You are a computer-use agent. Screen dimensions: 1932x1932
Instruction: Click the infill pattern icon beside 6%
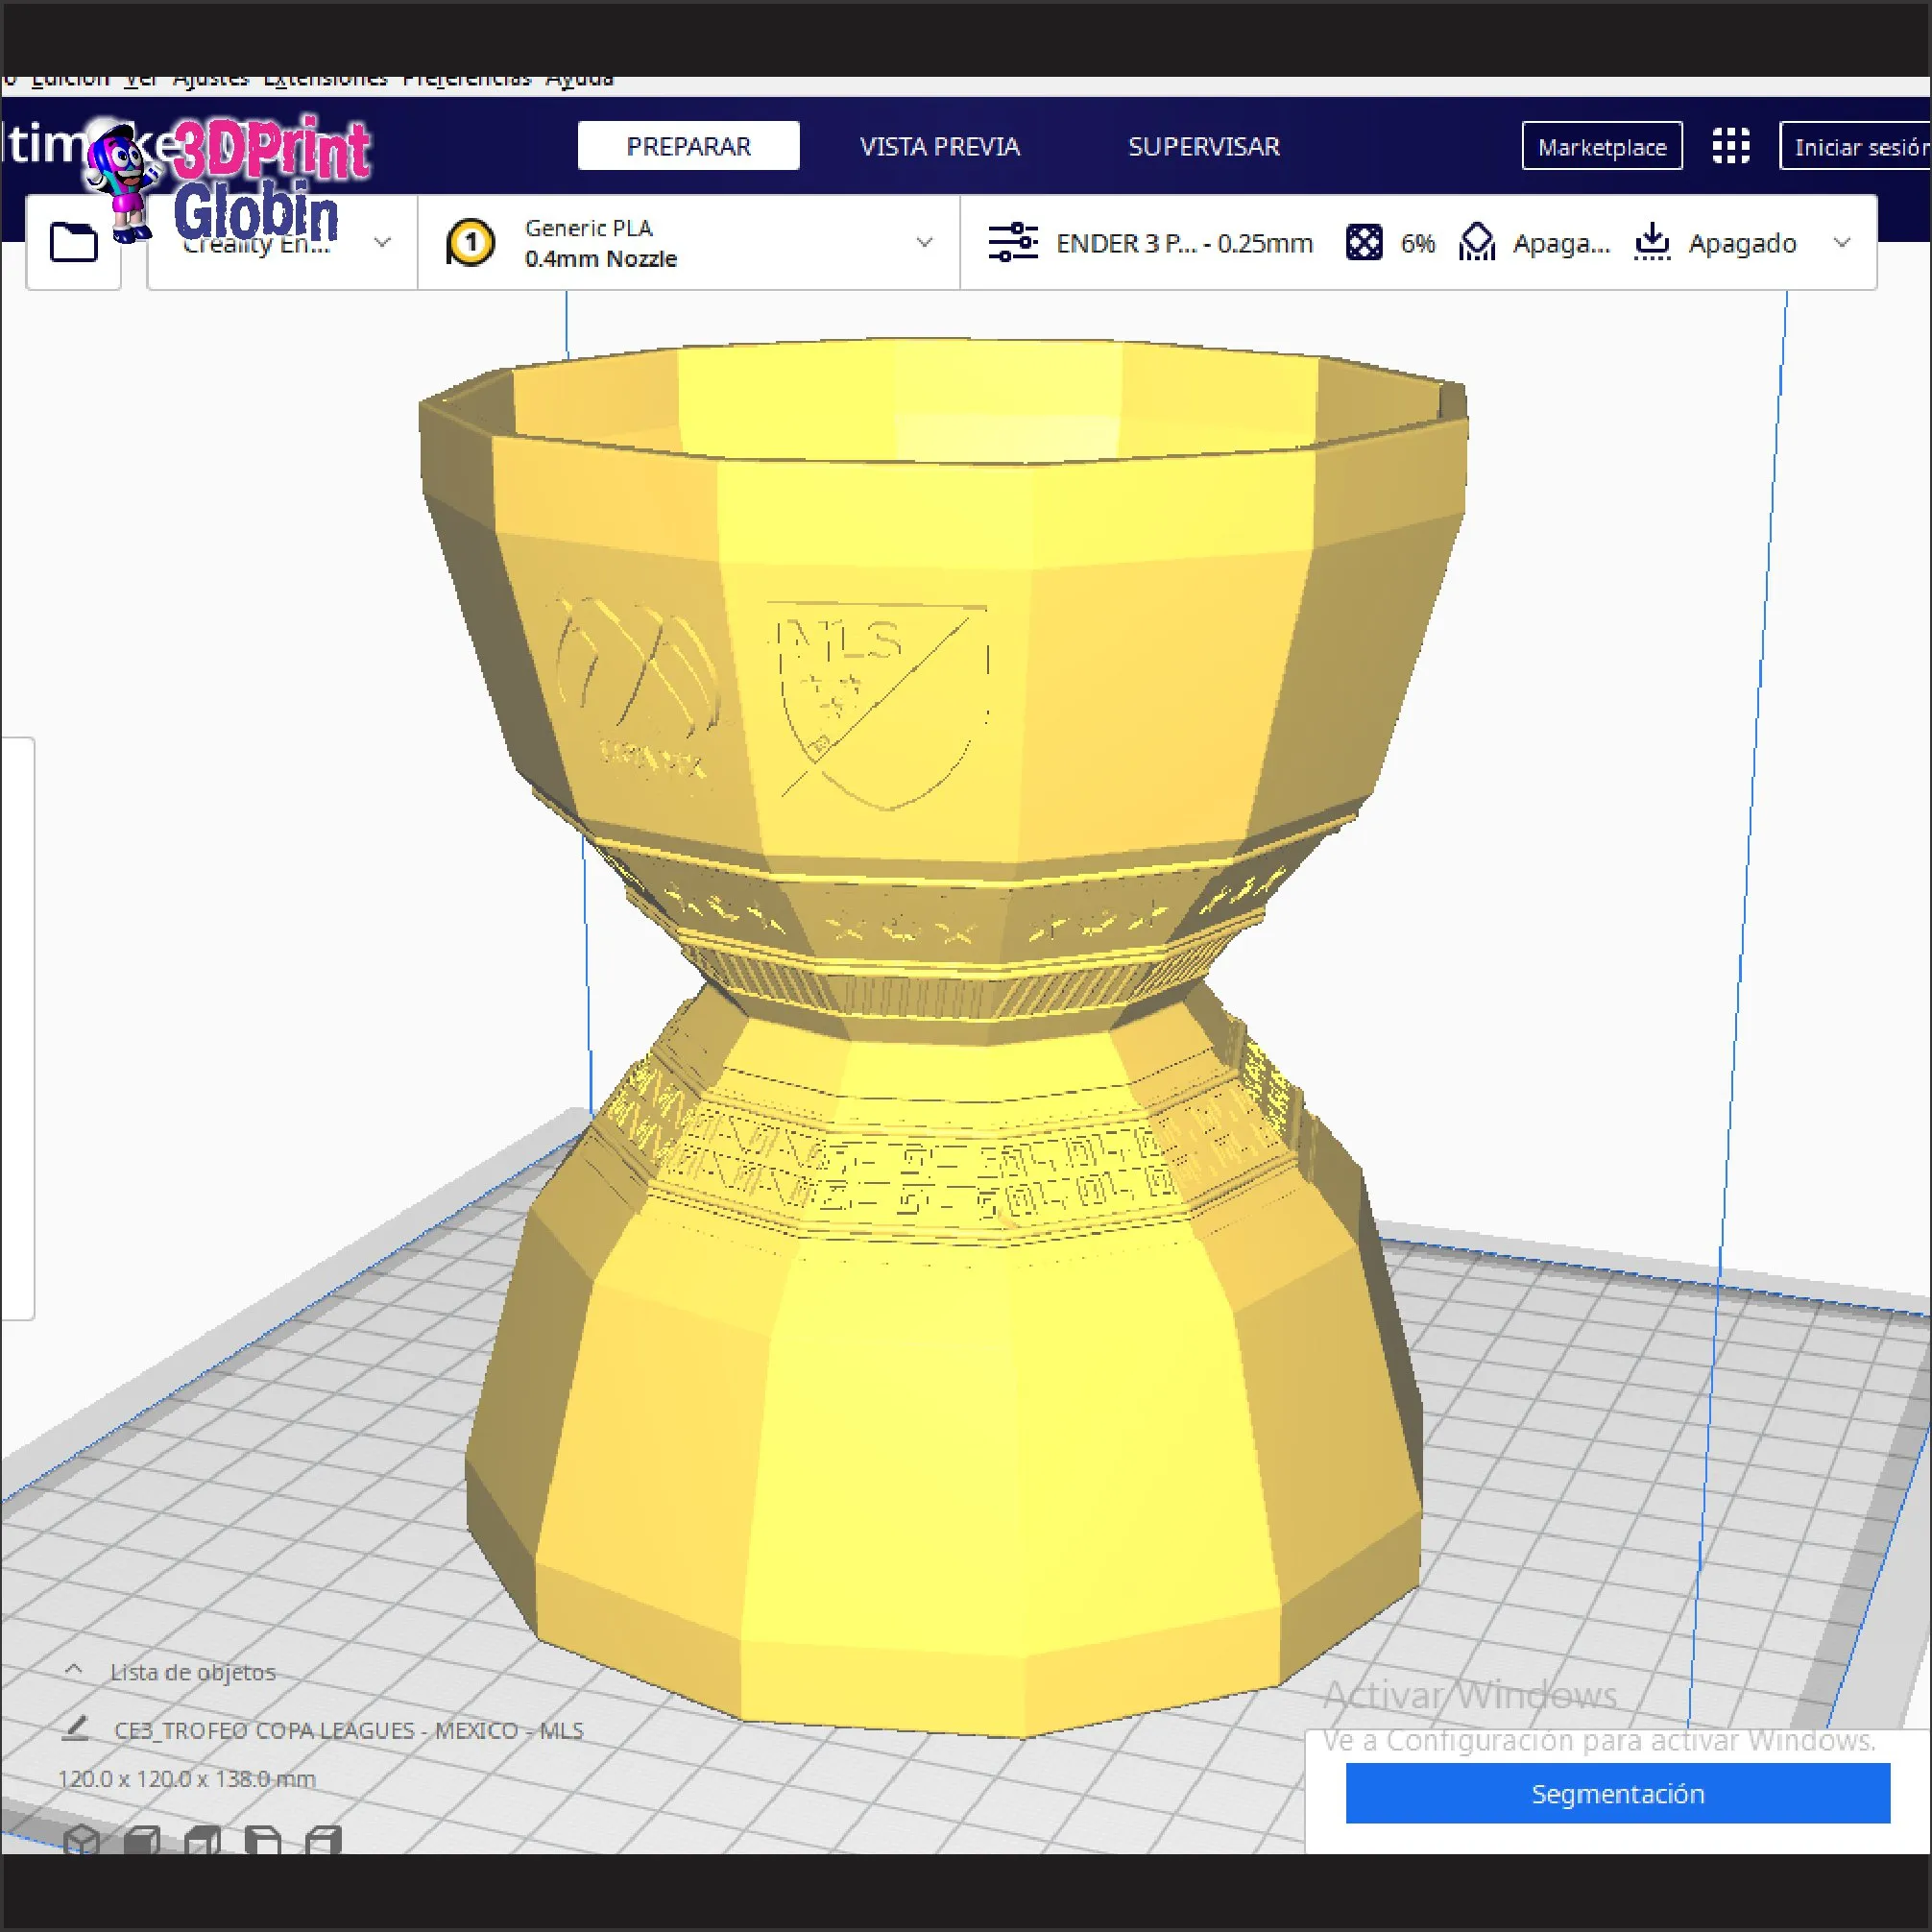1364,243
